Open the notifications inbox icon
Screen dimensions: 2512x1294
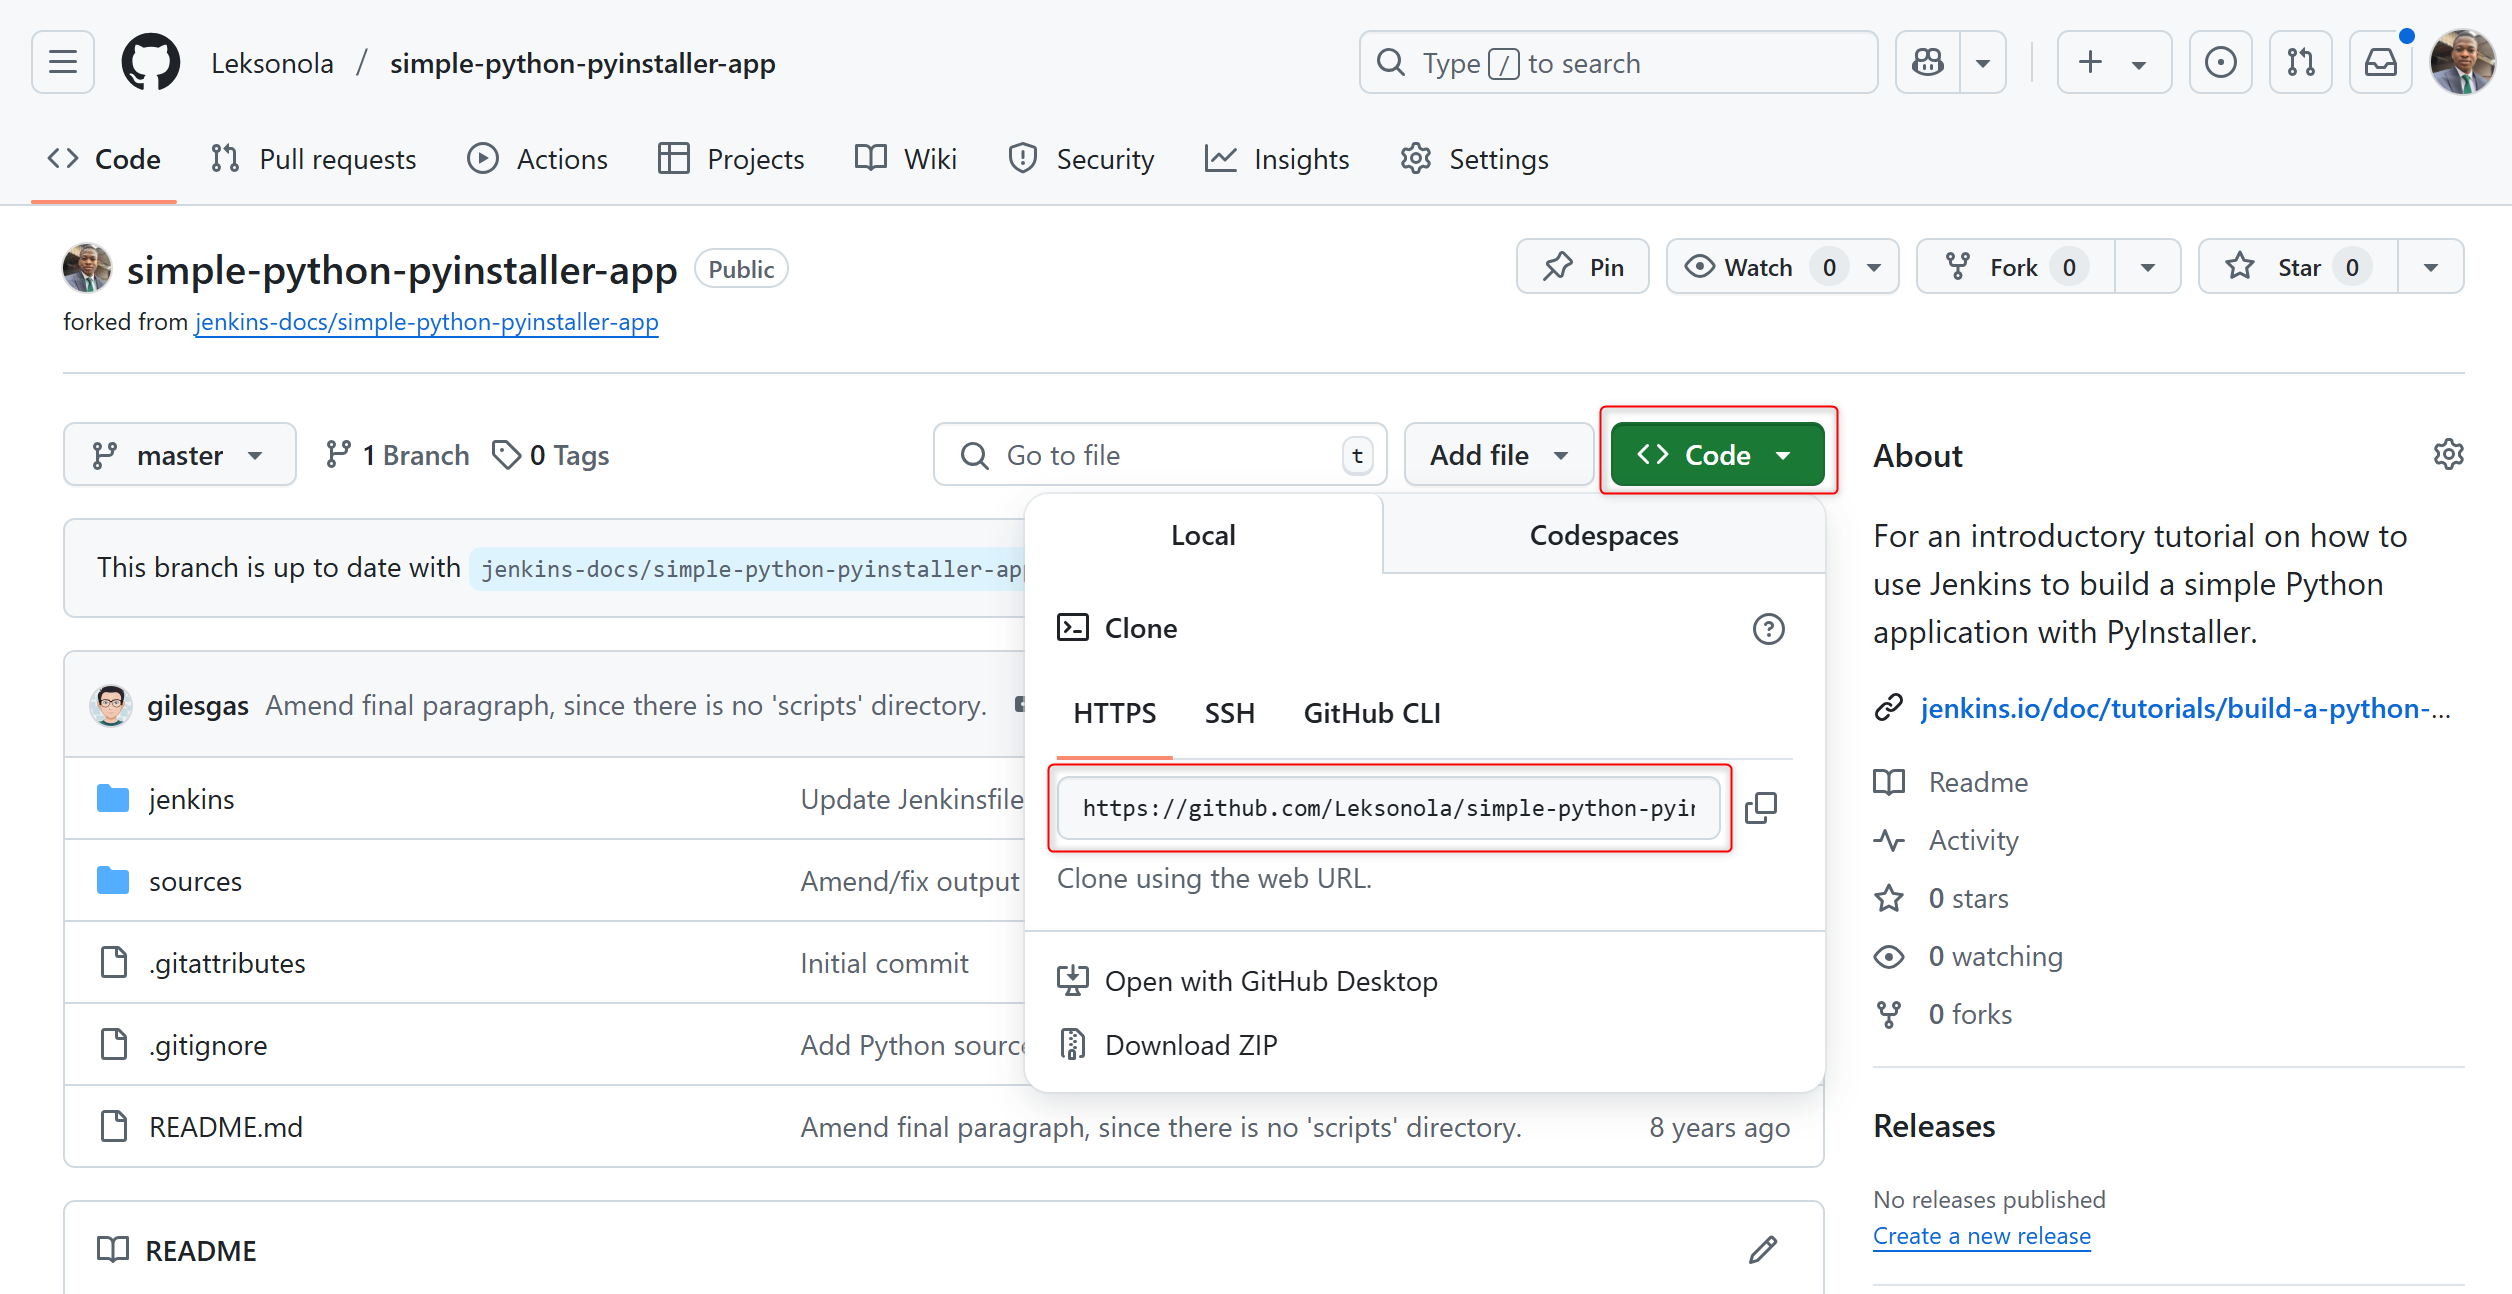tap(2380, 63)
